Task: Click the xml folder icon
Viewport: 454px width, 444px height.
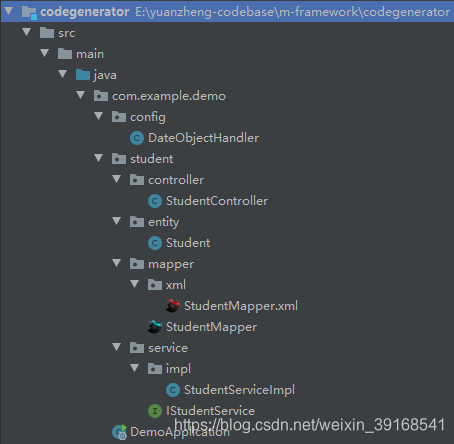Action: (x=155, y=285)
